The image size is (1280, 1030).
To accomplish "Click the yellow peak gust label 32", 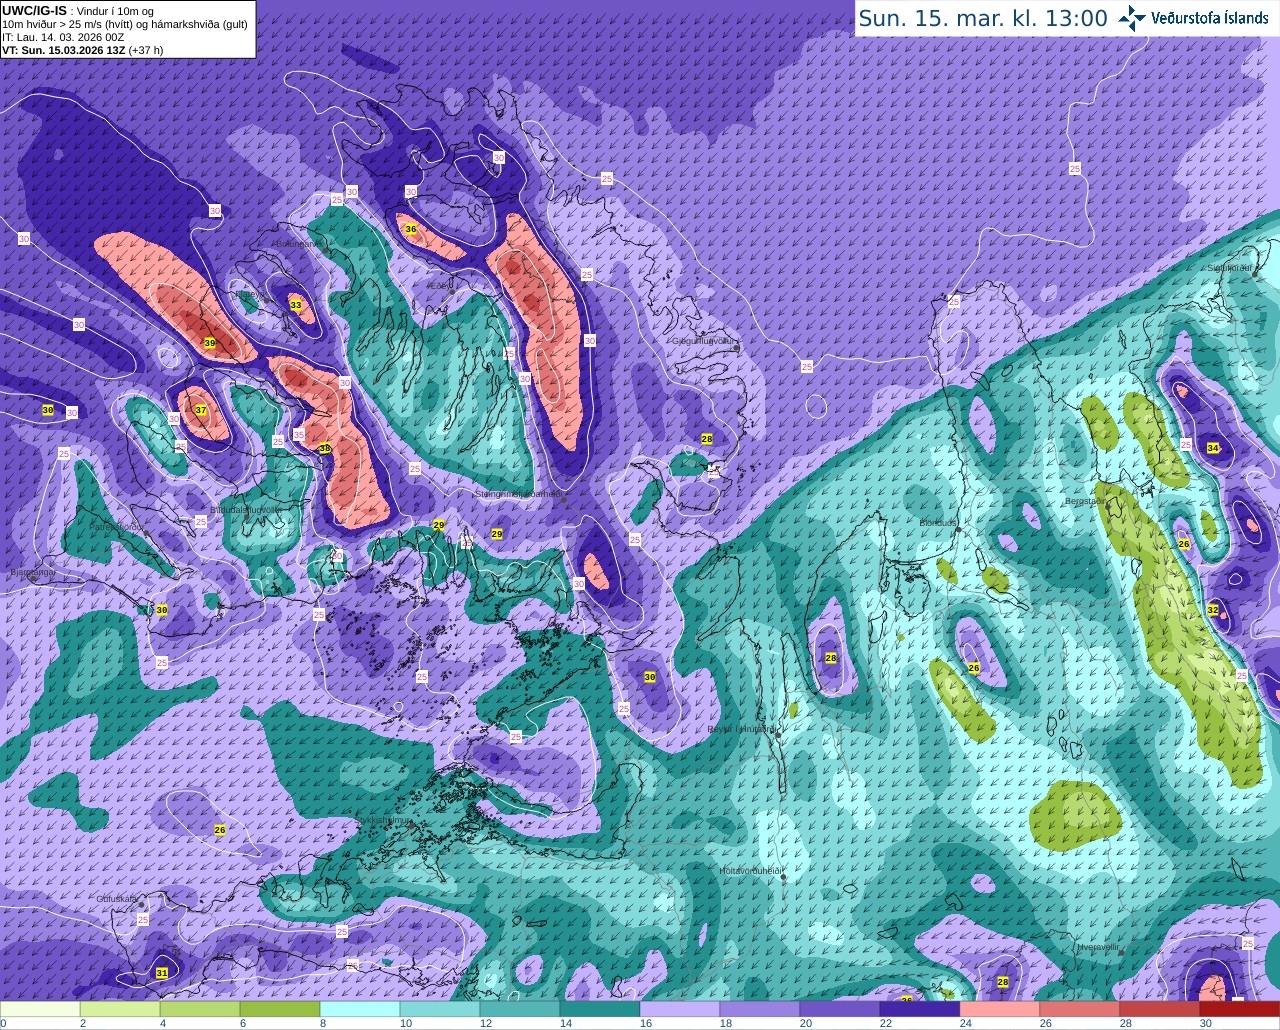I will [x=1212, y=610].
